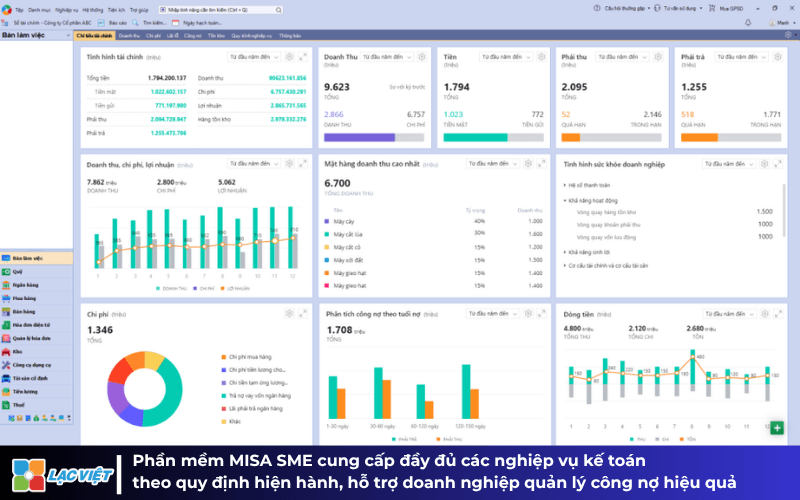
Task: Click the Phải thu orange progress bar
Action: (570, 137)
